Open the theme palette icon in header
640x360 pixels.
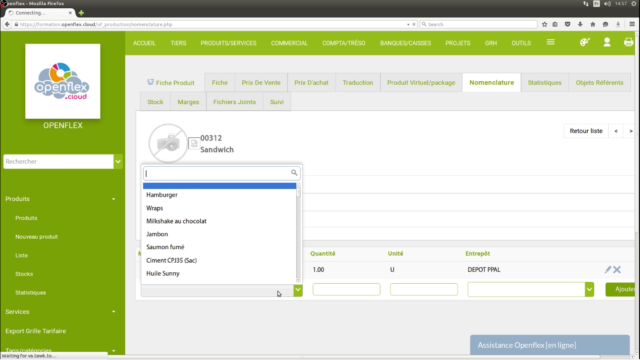coord(585,42)
